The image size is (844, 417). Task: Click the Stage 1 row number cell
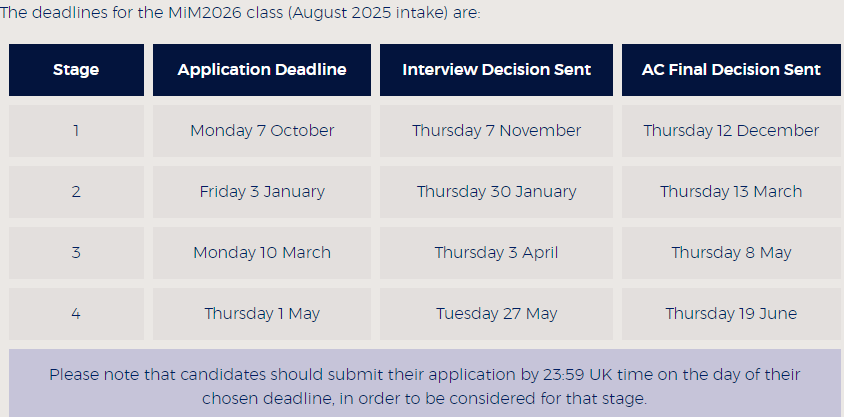[x=76, y=131]
